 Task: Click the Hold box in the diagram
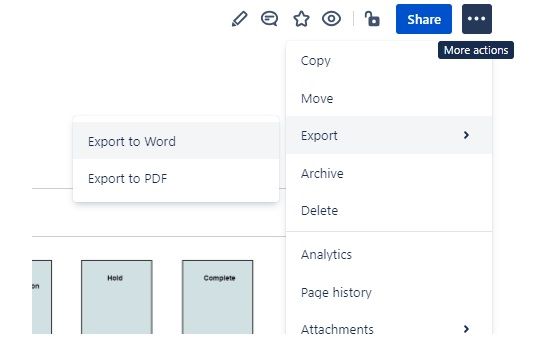[x=117, y=297]
